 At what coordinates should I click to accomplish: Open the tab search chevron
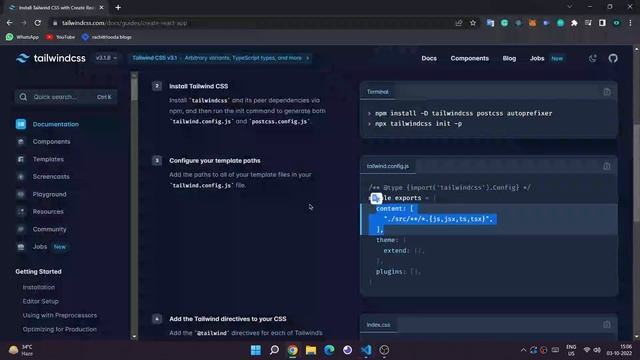[569, 7]
